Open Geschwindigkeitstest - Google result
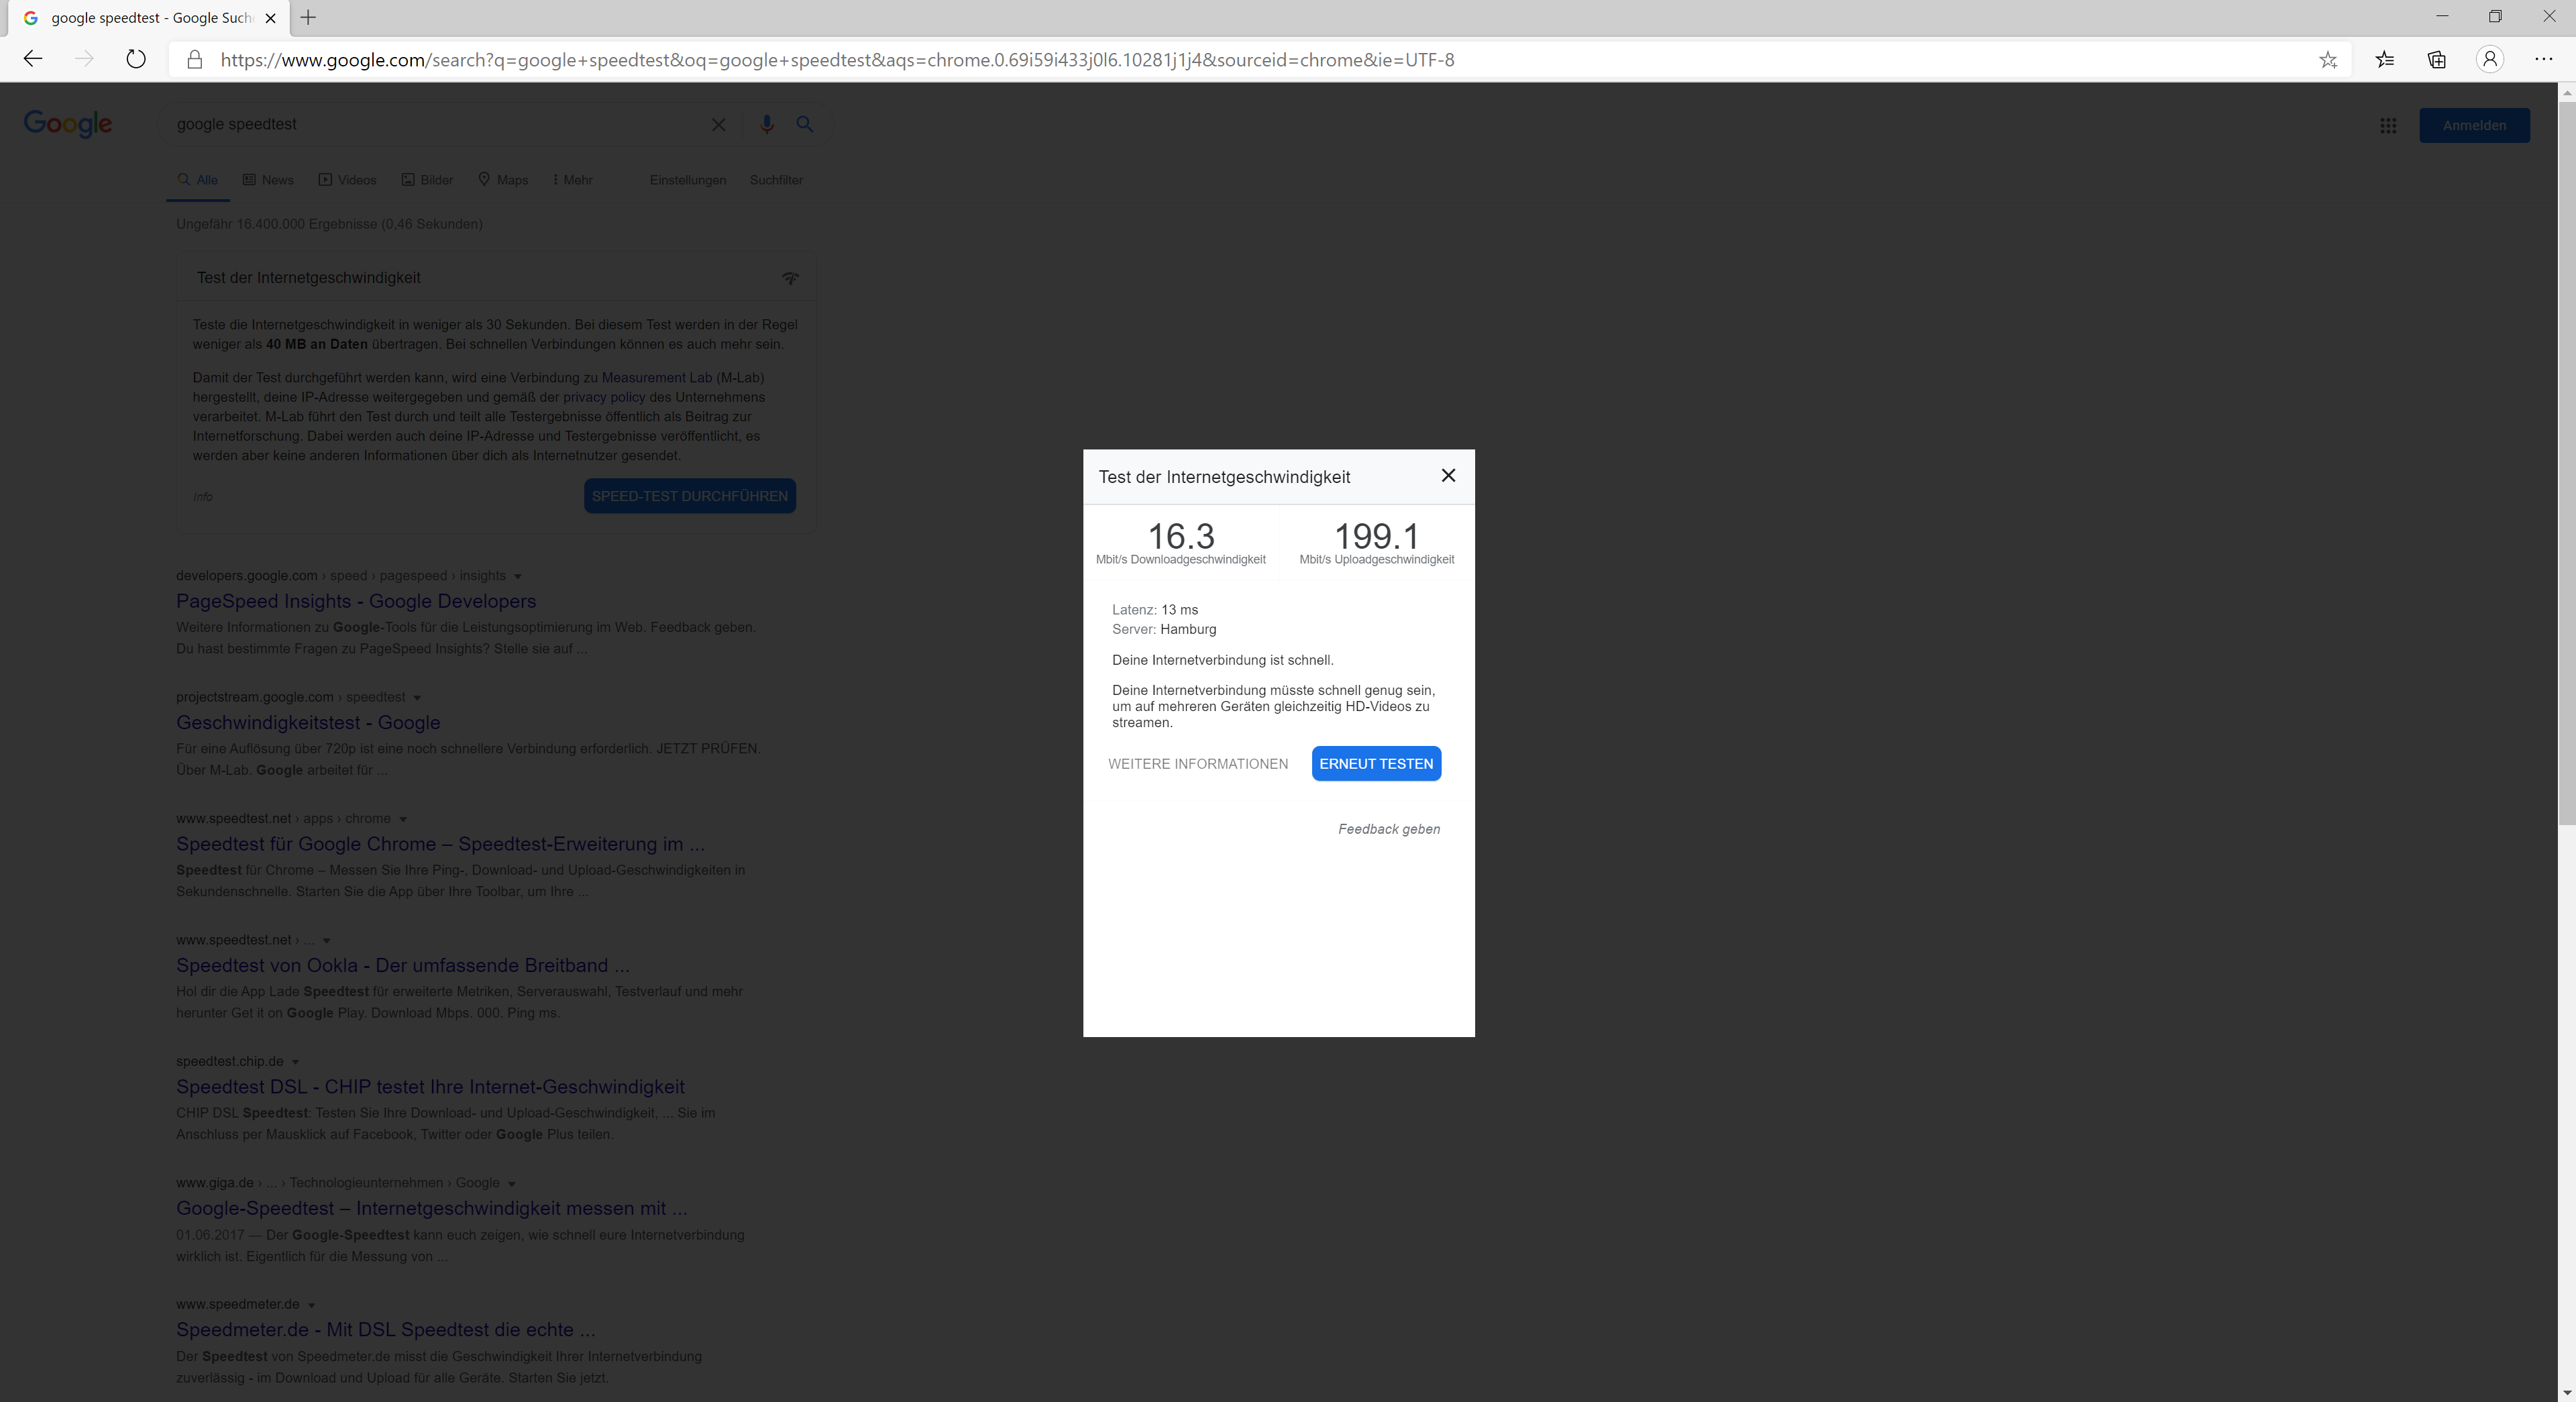 308,722
